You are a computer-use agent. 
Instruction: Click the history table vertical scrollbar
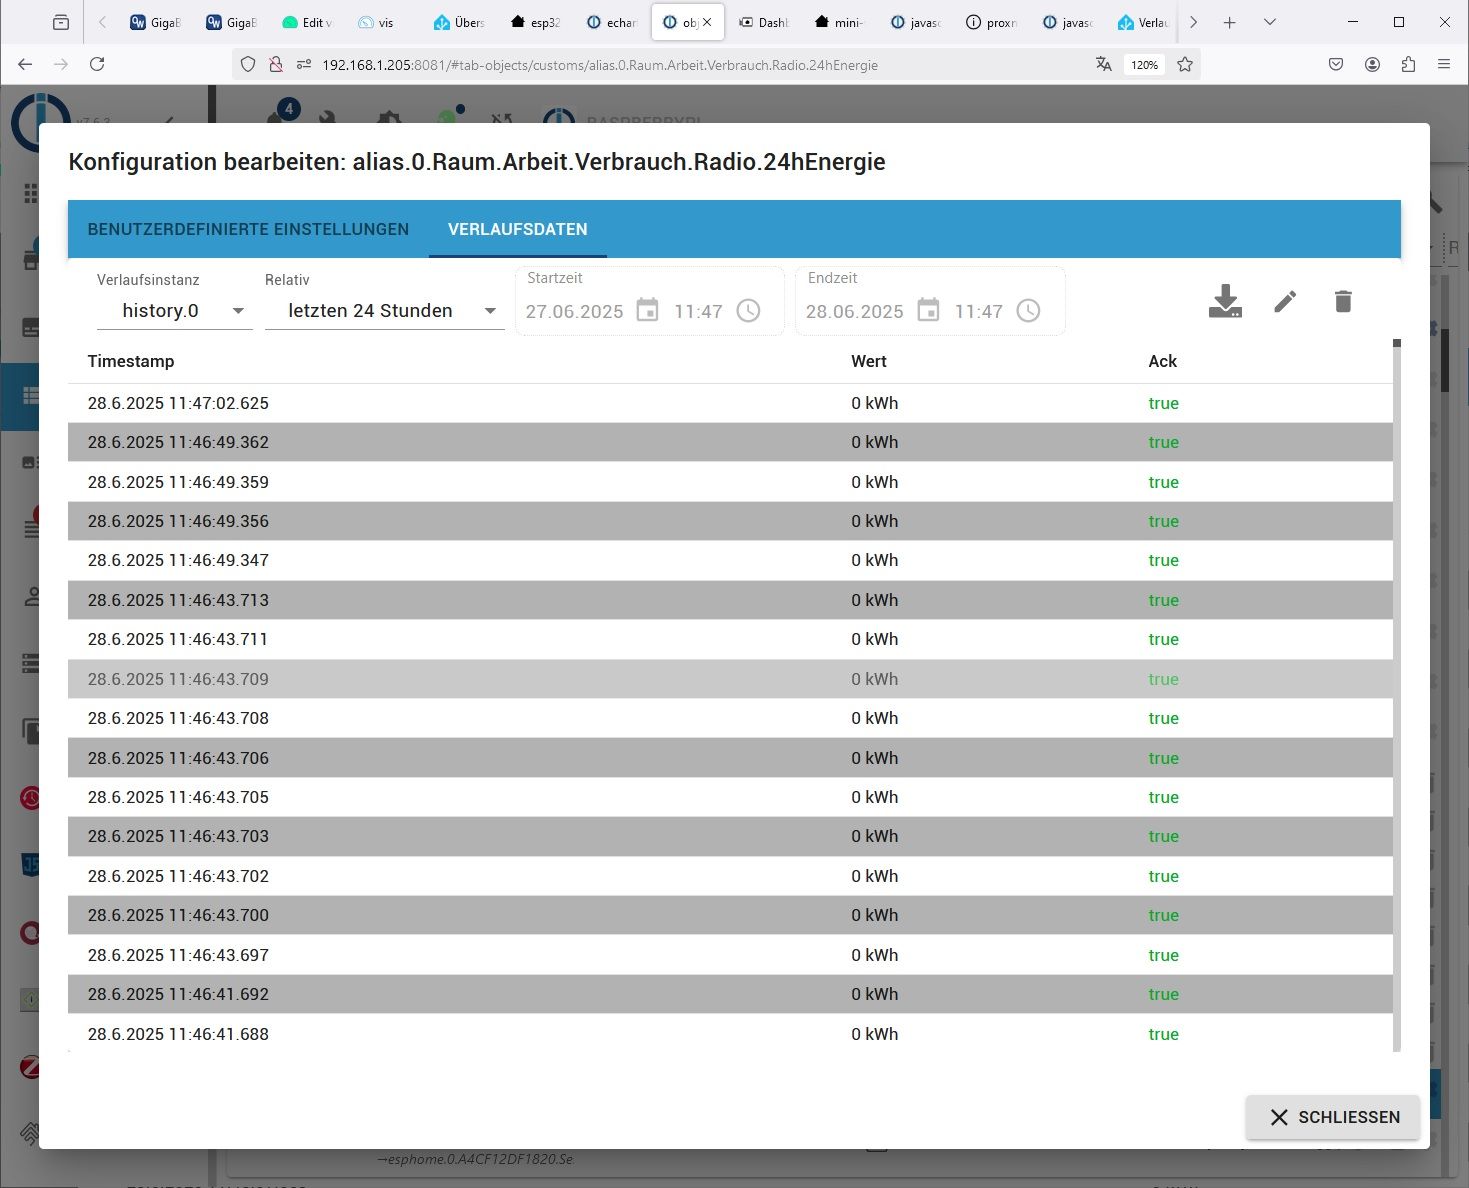click(1397, 700)
